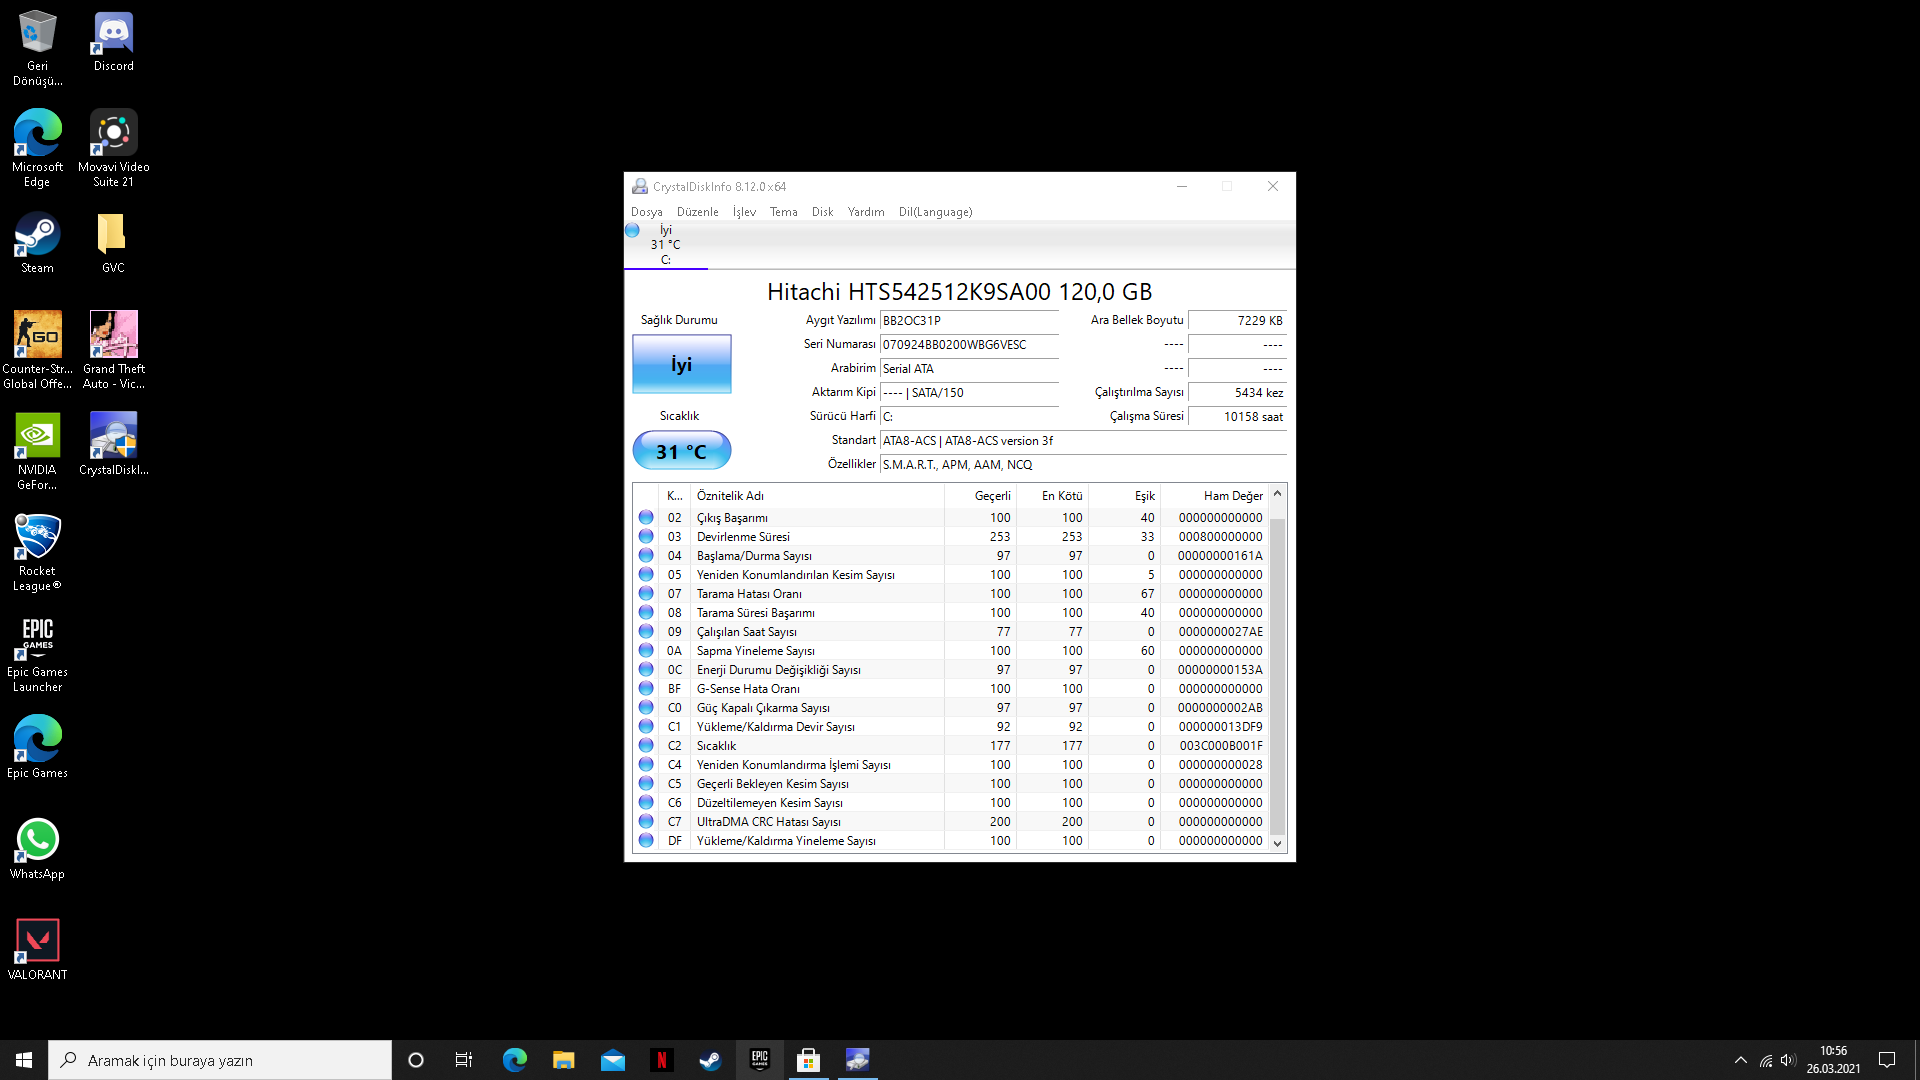Click the Ham Değer column header
Screen dimensions: 1920x1080
coord(1232,496)
